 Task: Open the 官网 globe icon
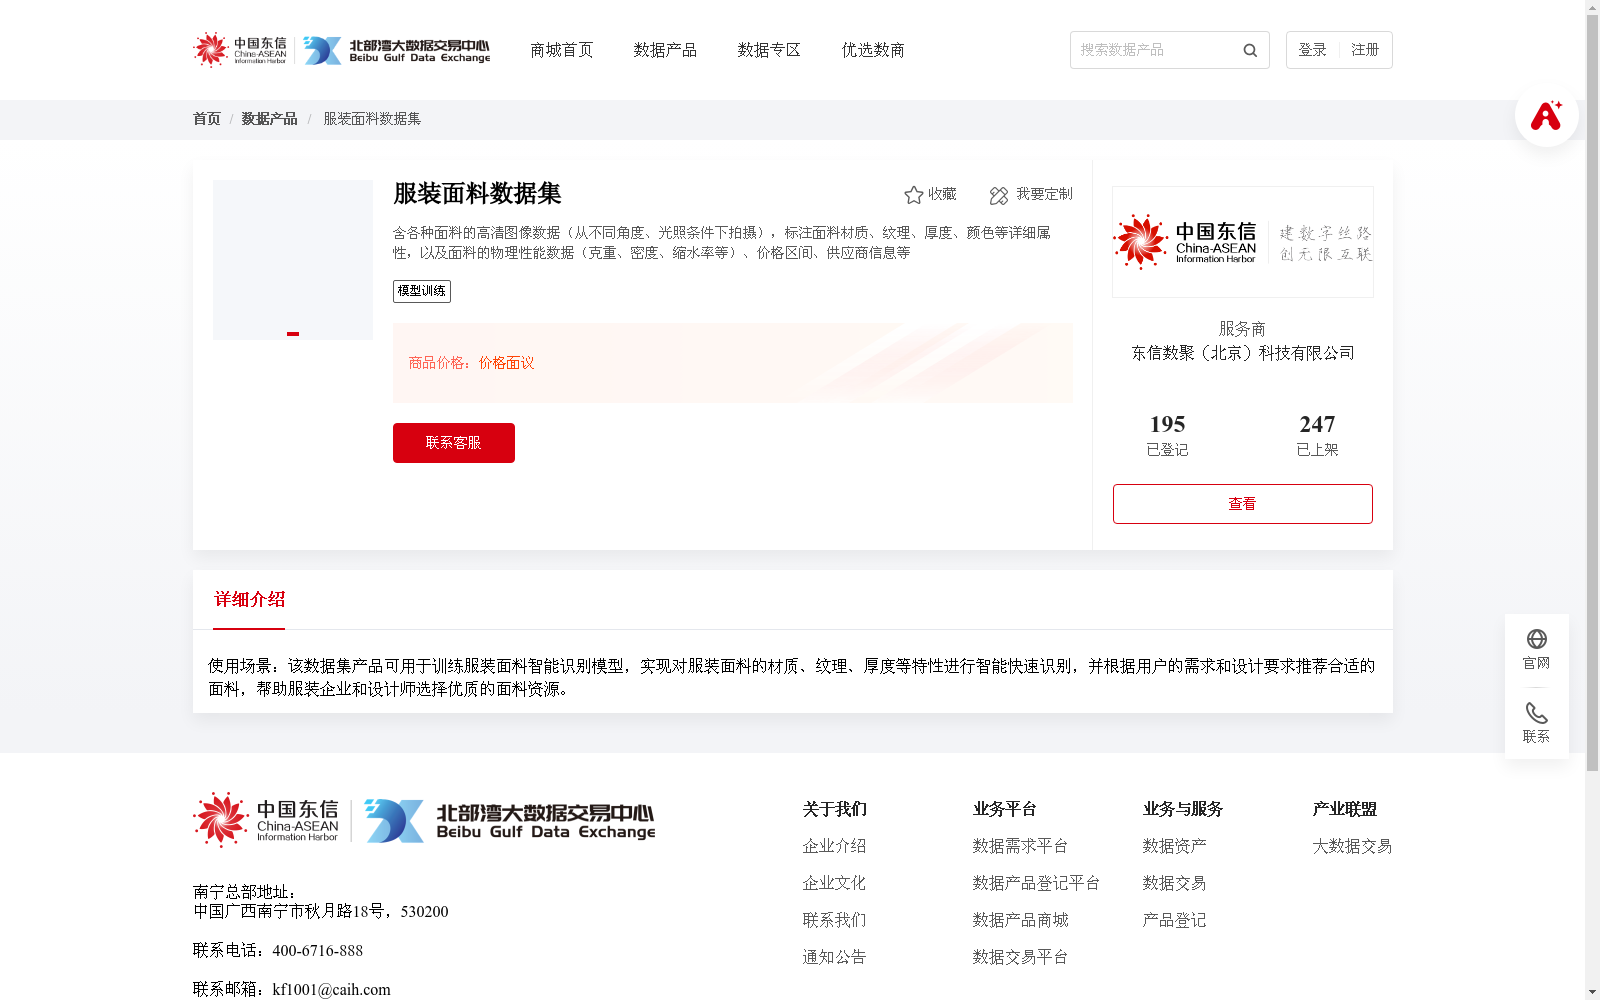click(1536, 639)
